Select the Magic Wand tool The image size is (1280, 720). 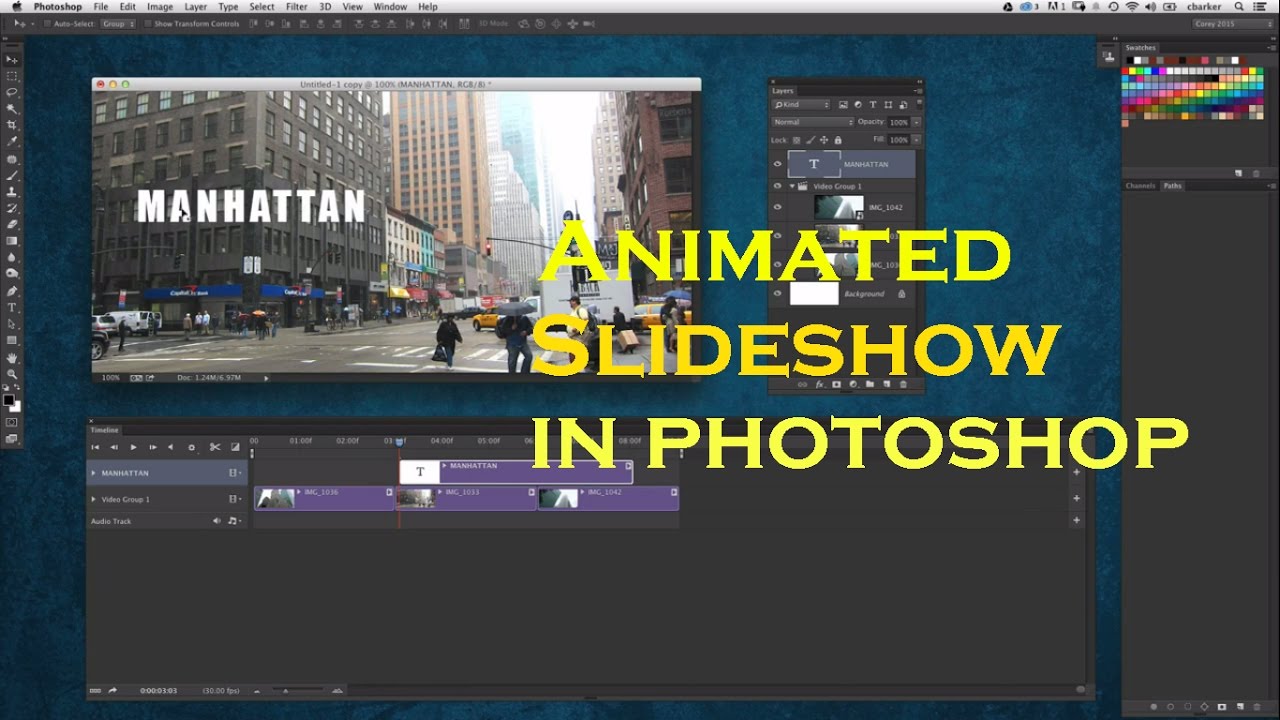coord(12,109)
